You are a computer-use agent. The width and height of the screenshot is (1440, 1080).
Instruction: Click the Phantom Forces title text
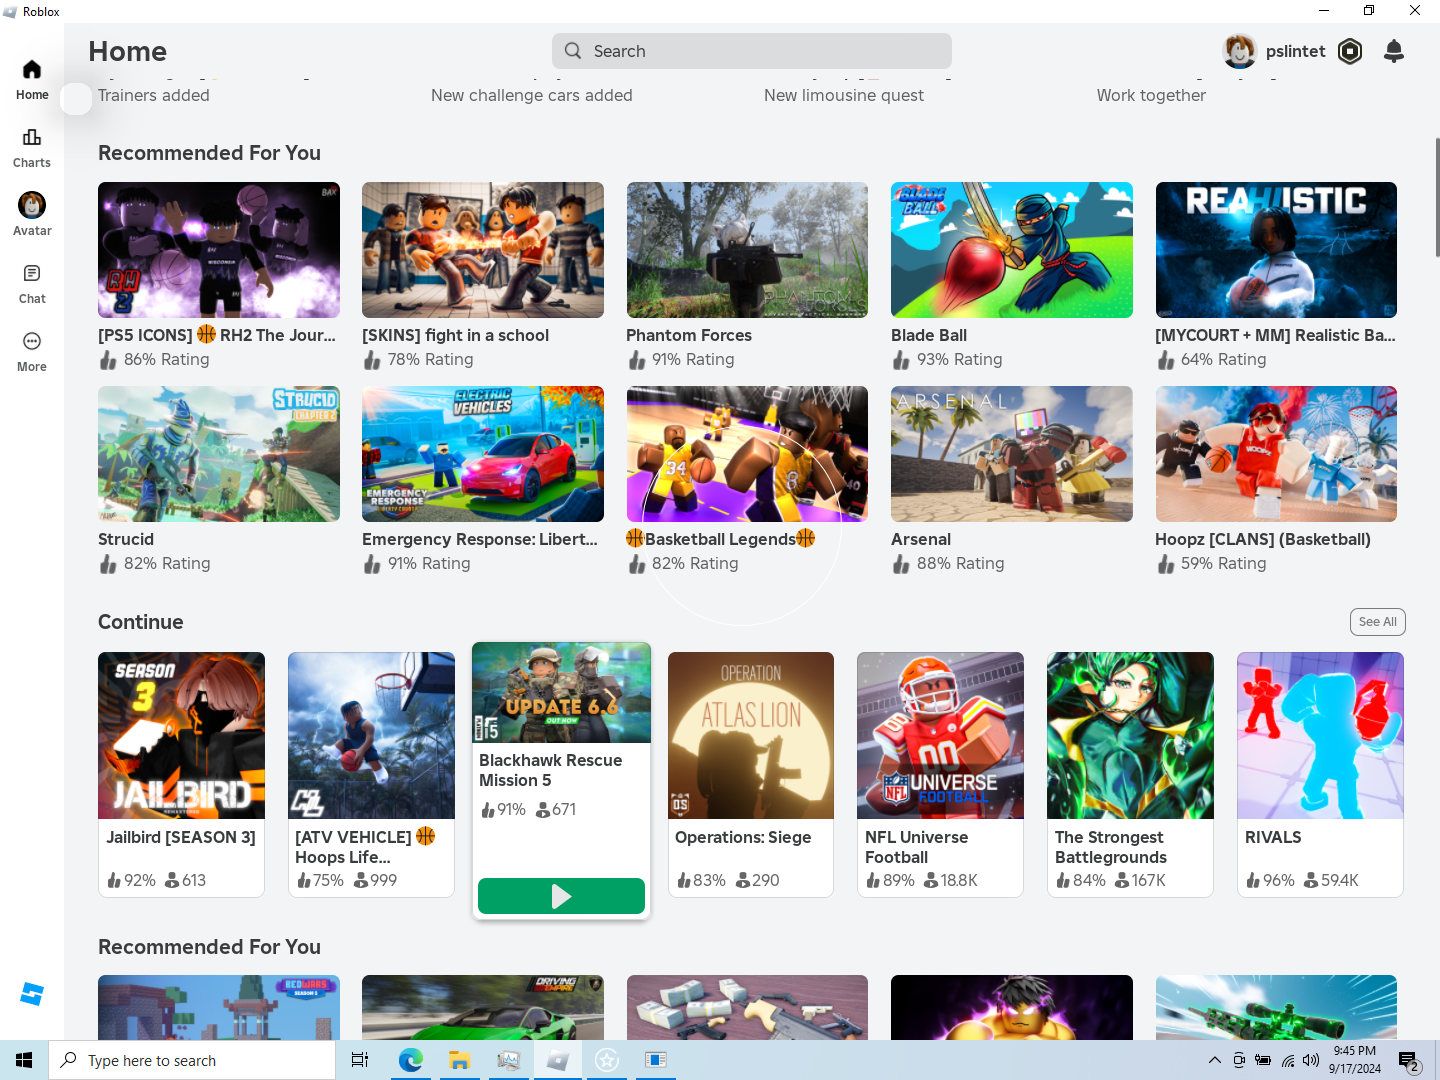point(689,335)
